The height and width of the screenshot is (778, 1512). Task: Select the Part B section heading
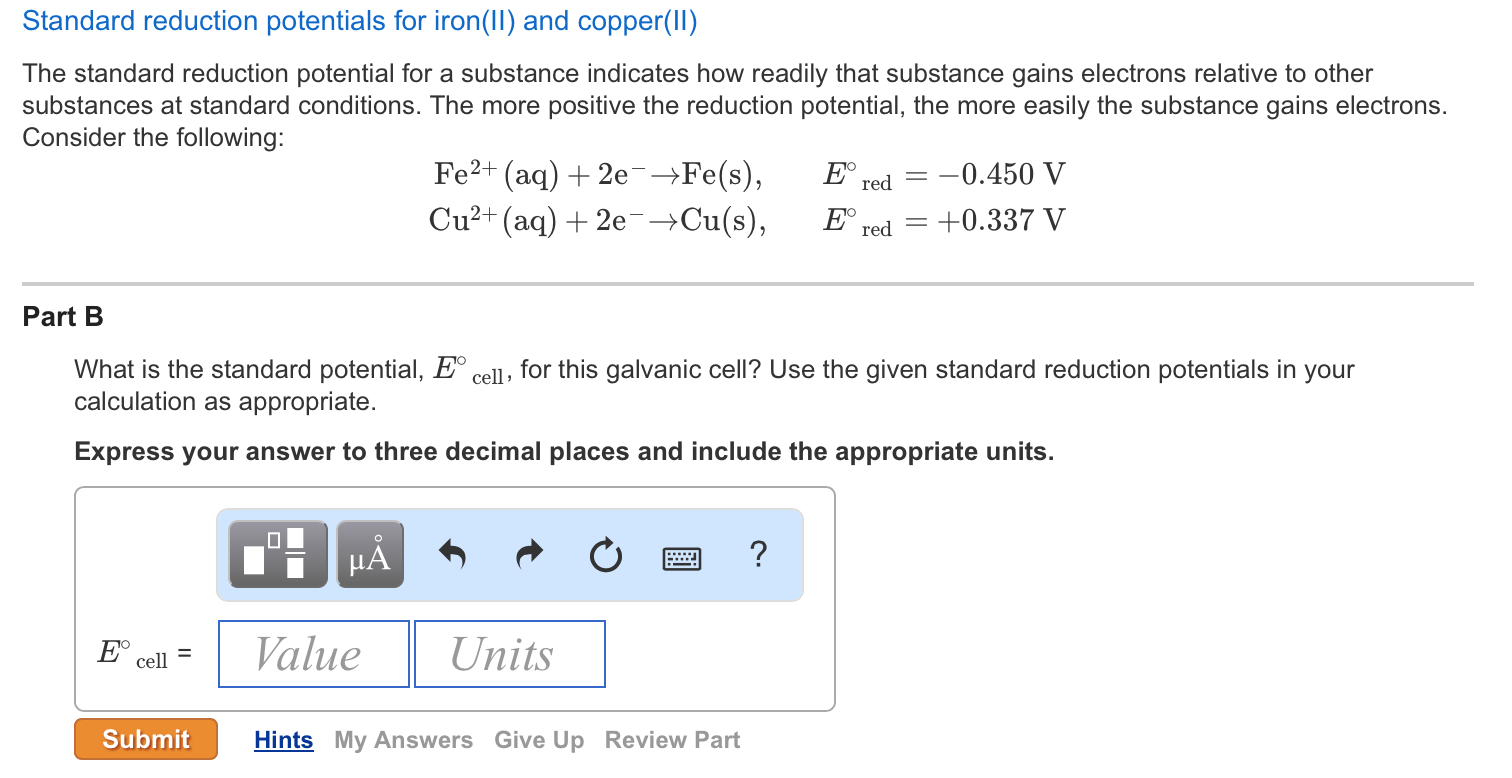pos(61,317)
